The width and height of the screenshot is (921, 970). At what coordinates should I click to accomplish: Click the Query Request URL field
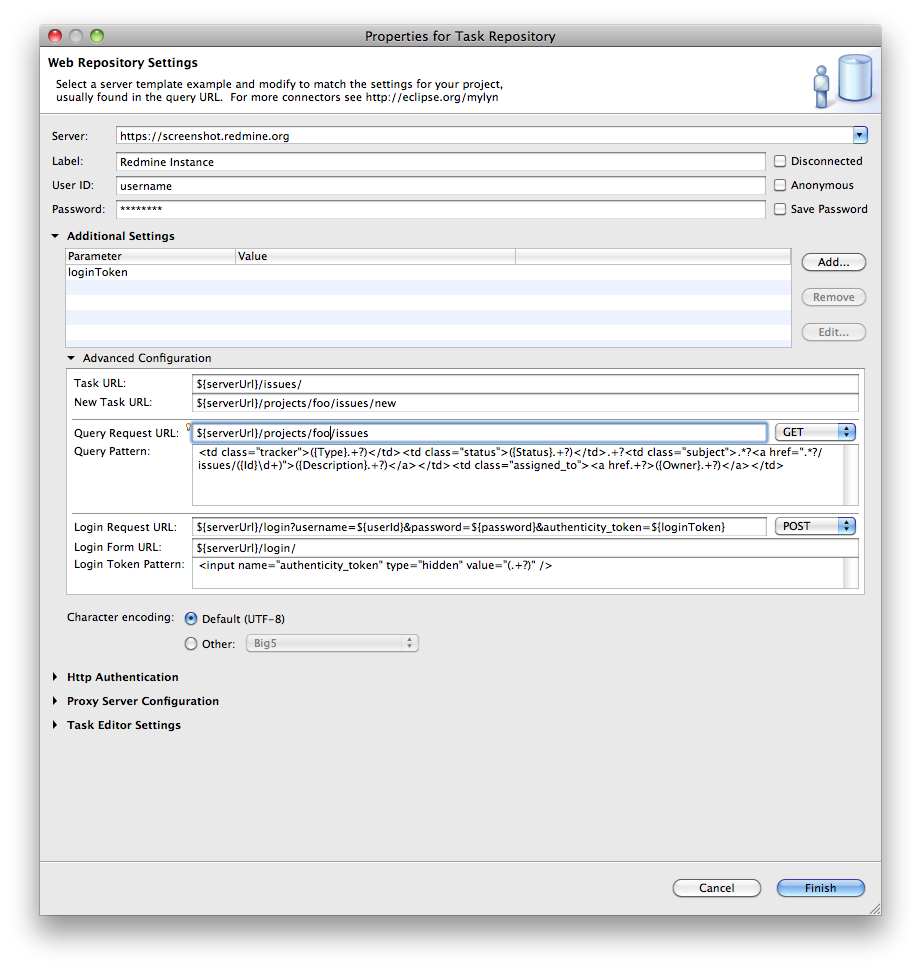point(479,432)
